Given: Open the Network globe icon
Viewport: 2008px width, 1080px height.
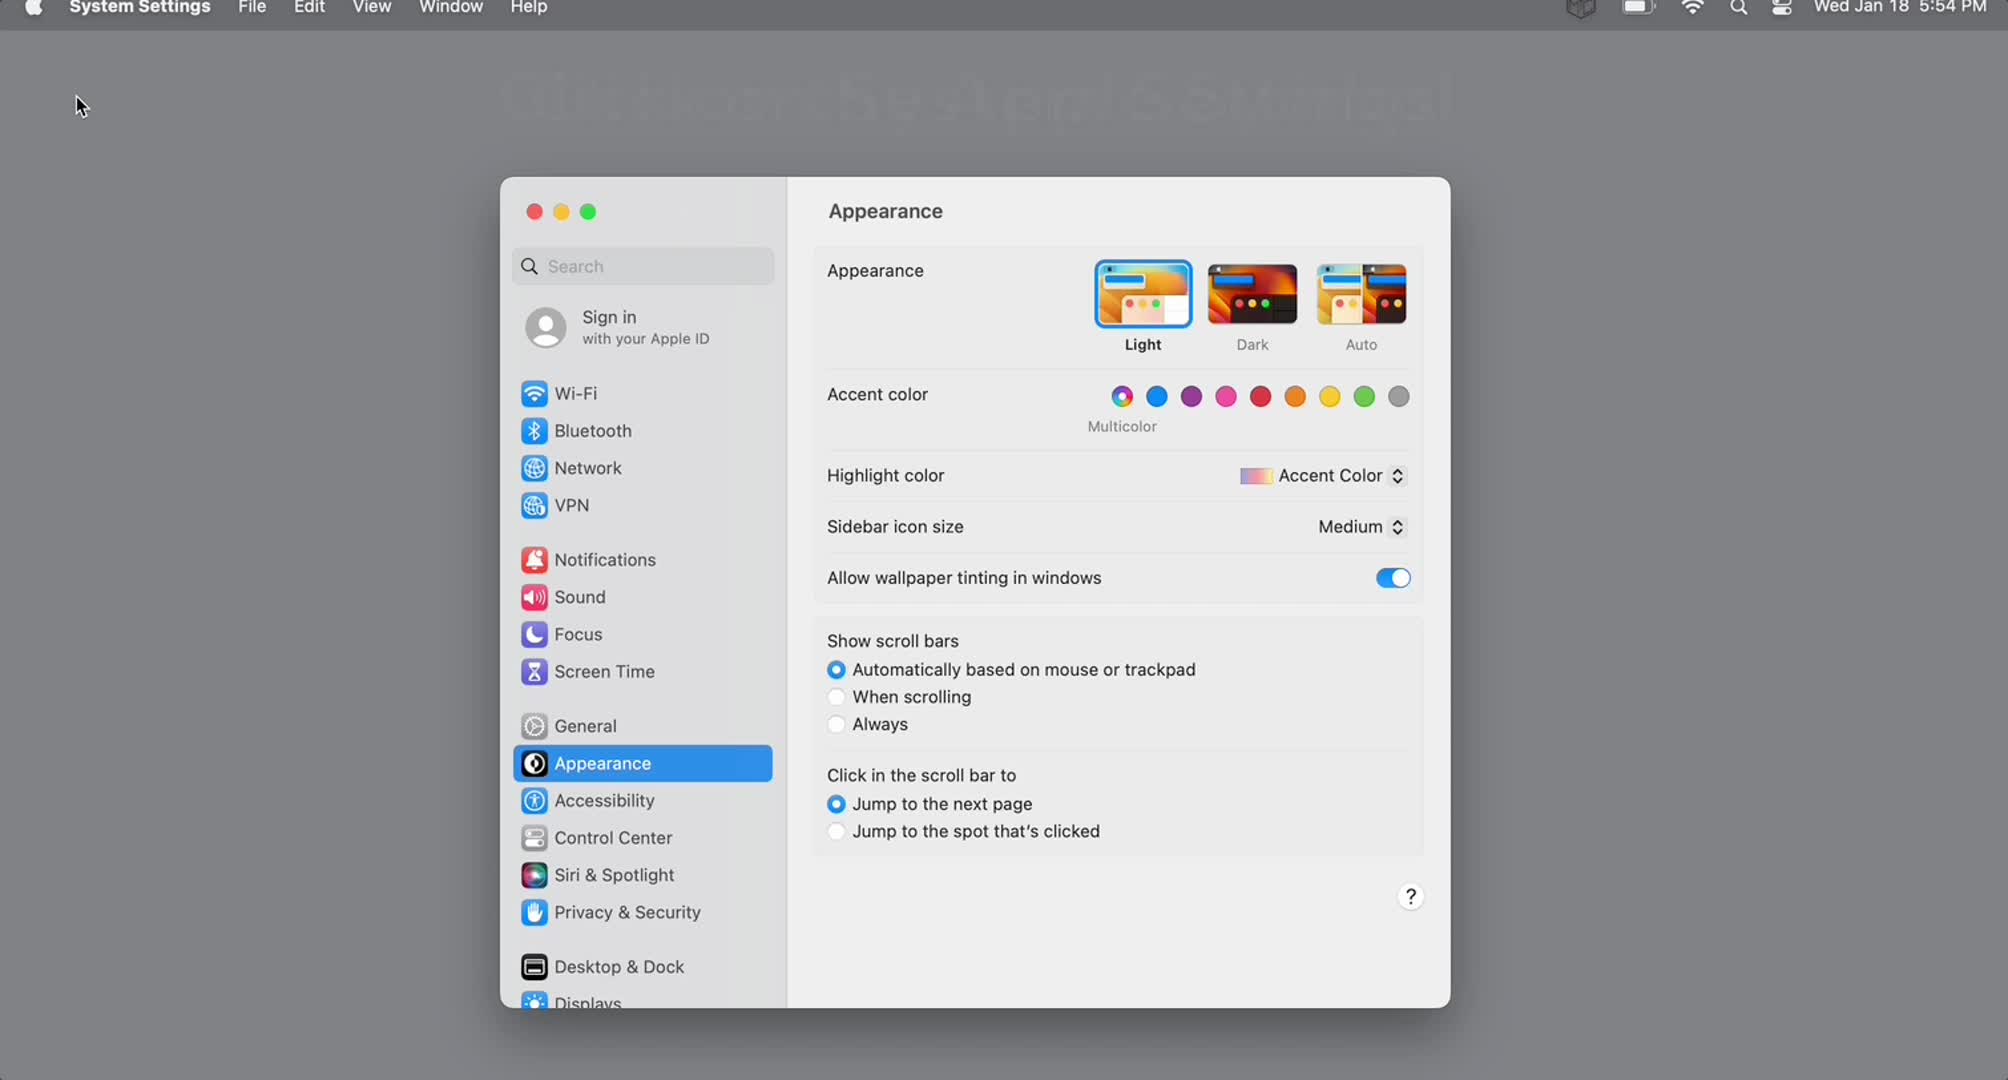Looking at the screenshot, I should pos(534,468).
